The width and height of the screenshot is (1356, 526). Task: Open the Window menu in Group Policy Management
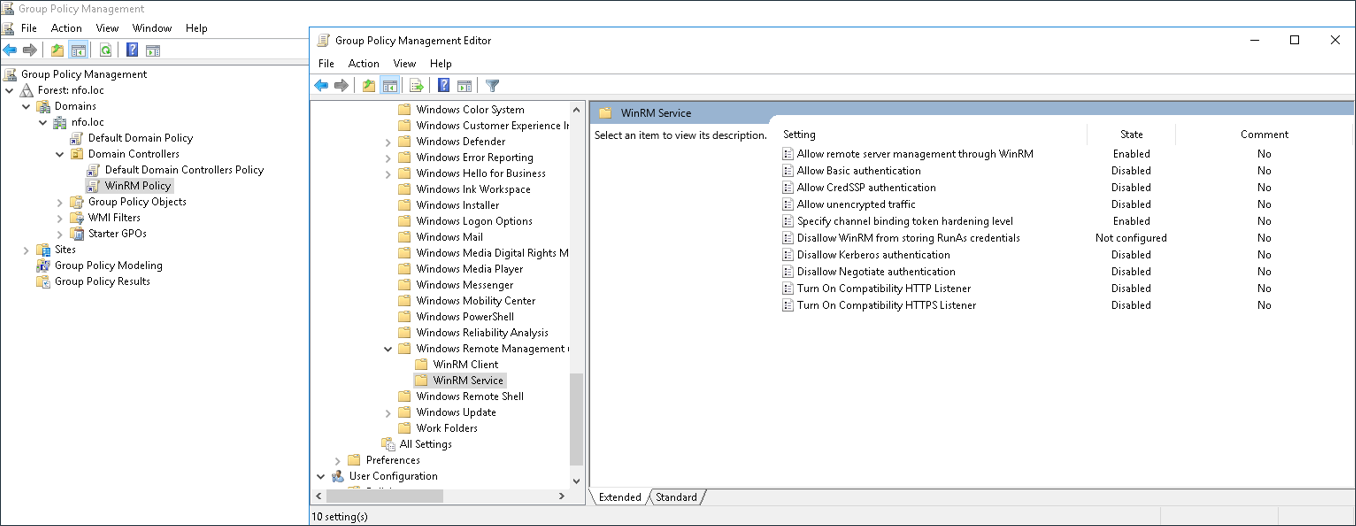(152, 28)
